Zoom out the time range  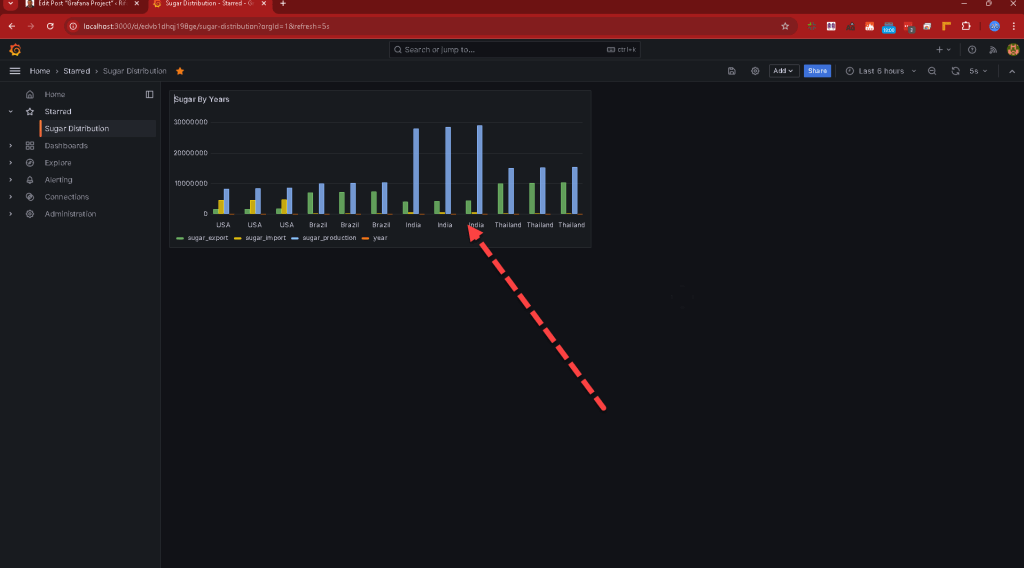(x=932, y=71)
